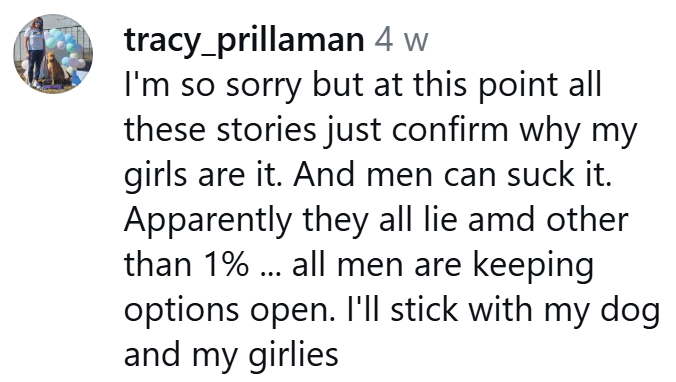Click the person standing in the avatar
Image resolution: width=676 pixels, height=382 pixels.
tap(34, 51)
